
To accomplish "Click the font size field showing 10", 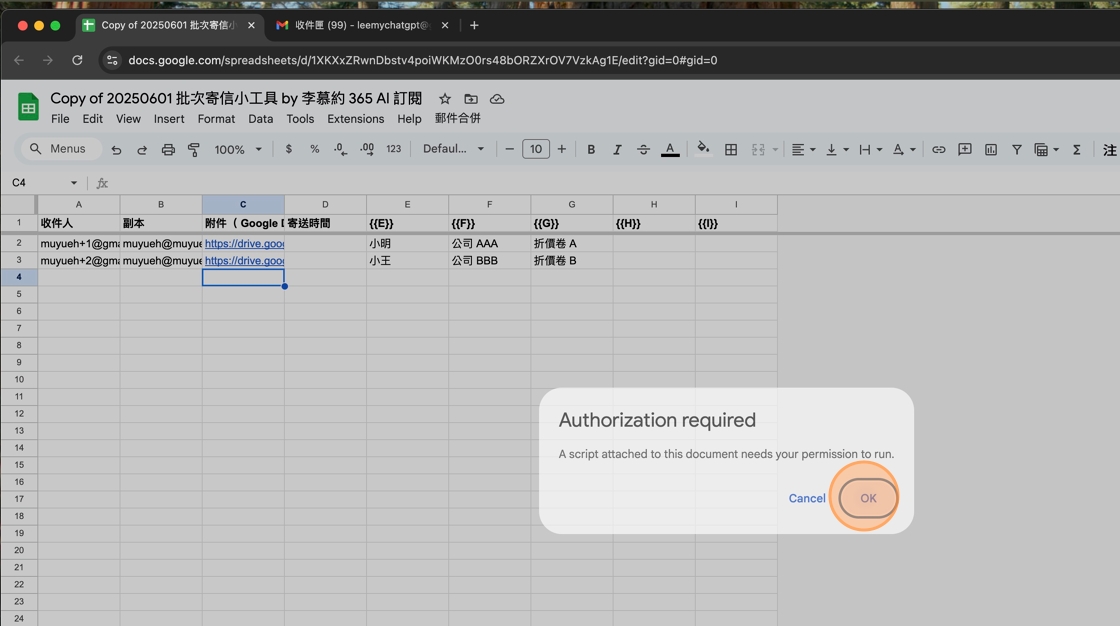I will click(536, 149).
